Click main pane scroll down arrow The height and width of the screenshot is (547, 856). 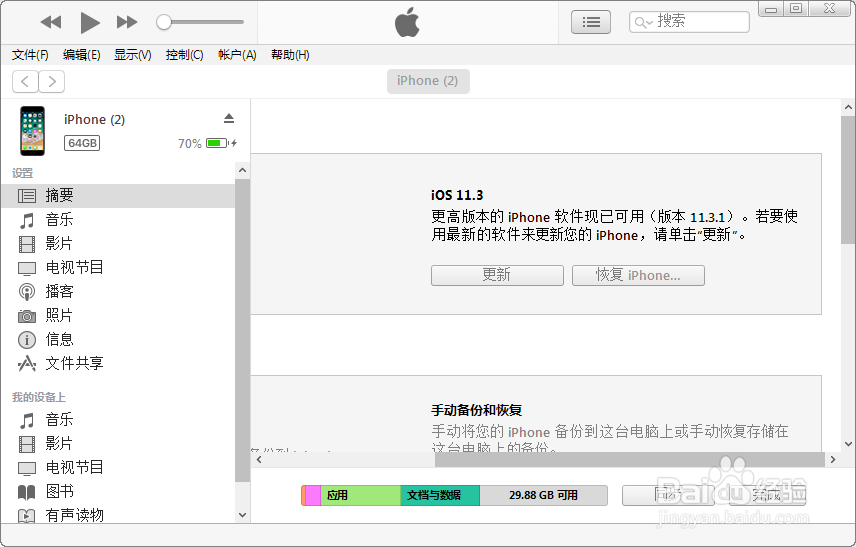[x=848, y=444]
